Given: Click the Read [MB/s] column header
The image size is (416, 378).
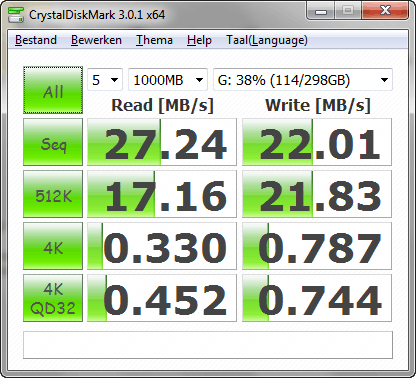Looking at the screenshot, I should (x=162, y=106).
